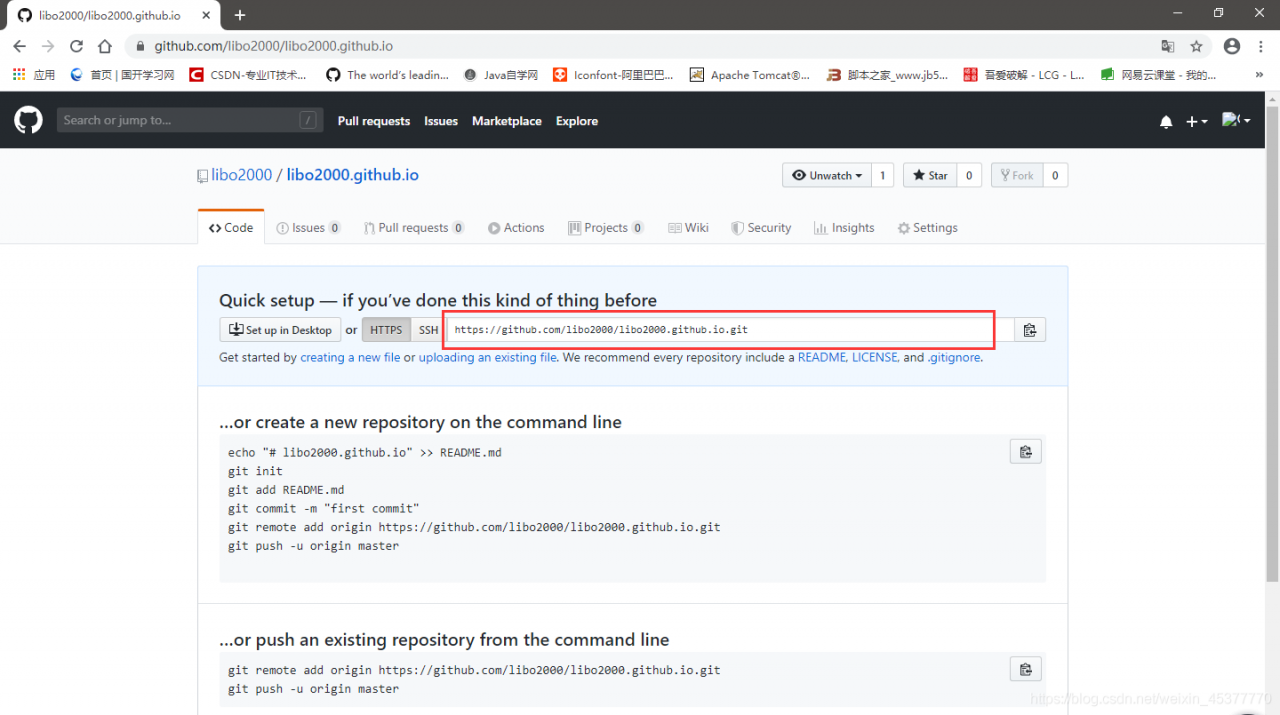The height and width of the screenshot is (715, 1280).
Task: Open the CSDN bookmark
Action: coord(248,75)
